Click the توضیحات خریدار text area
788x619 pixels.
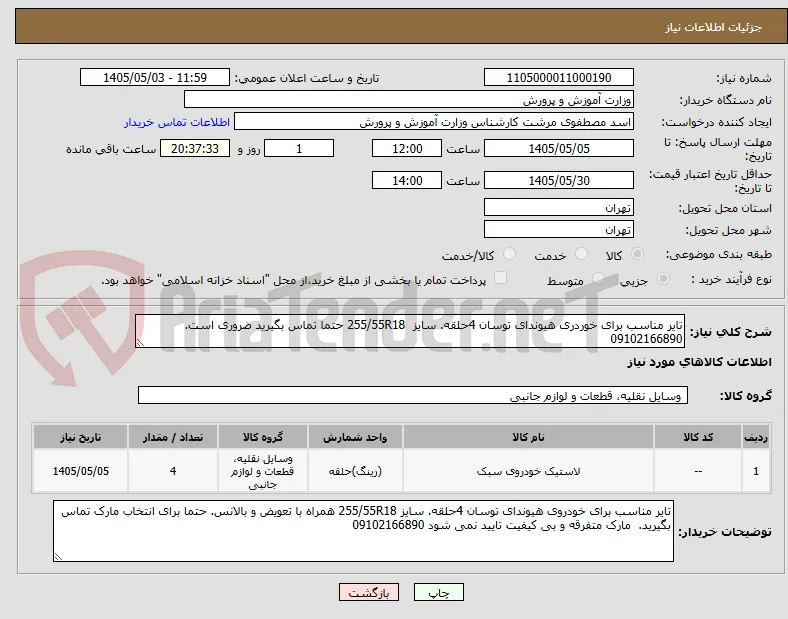[363, 531]
